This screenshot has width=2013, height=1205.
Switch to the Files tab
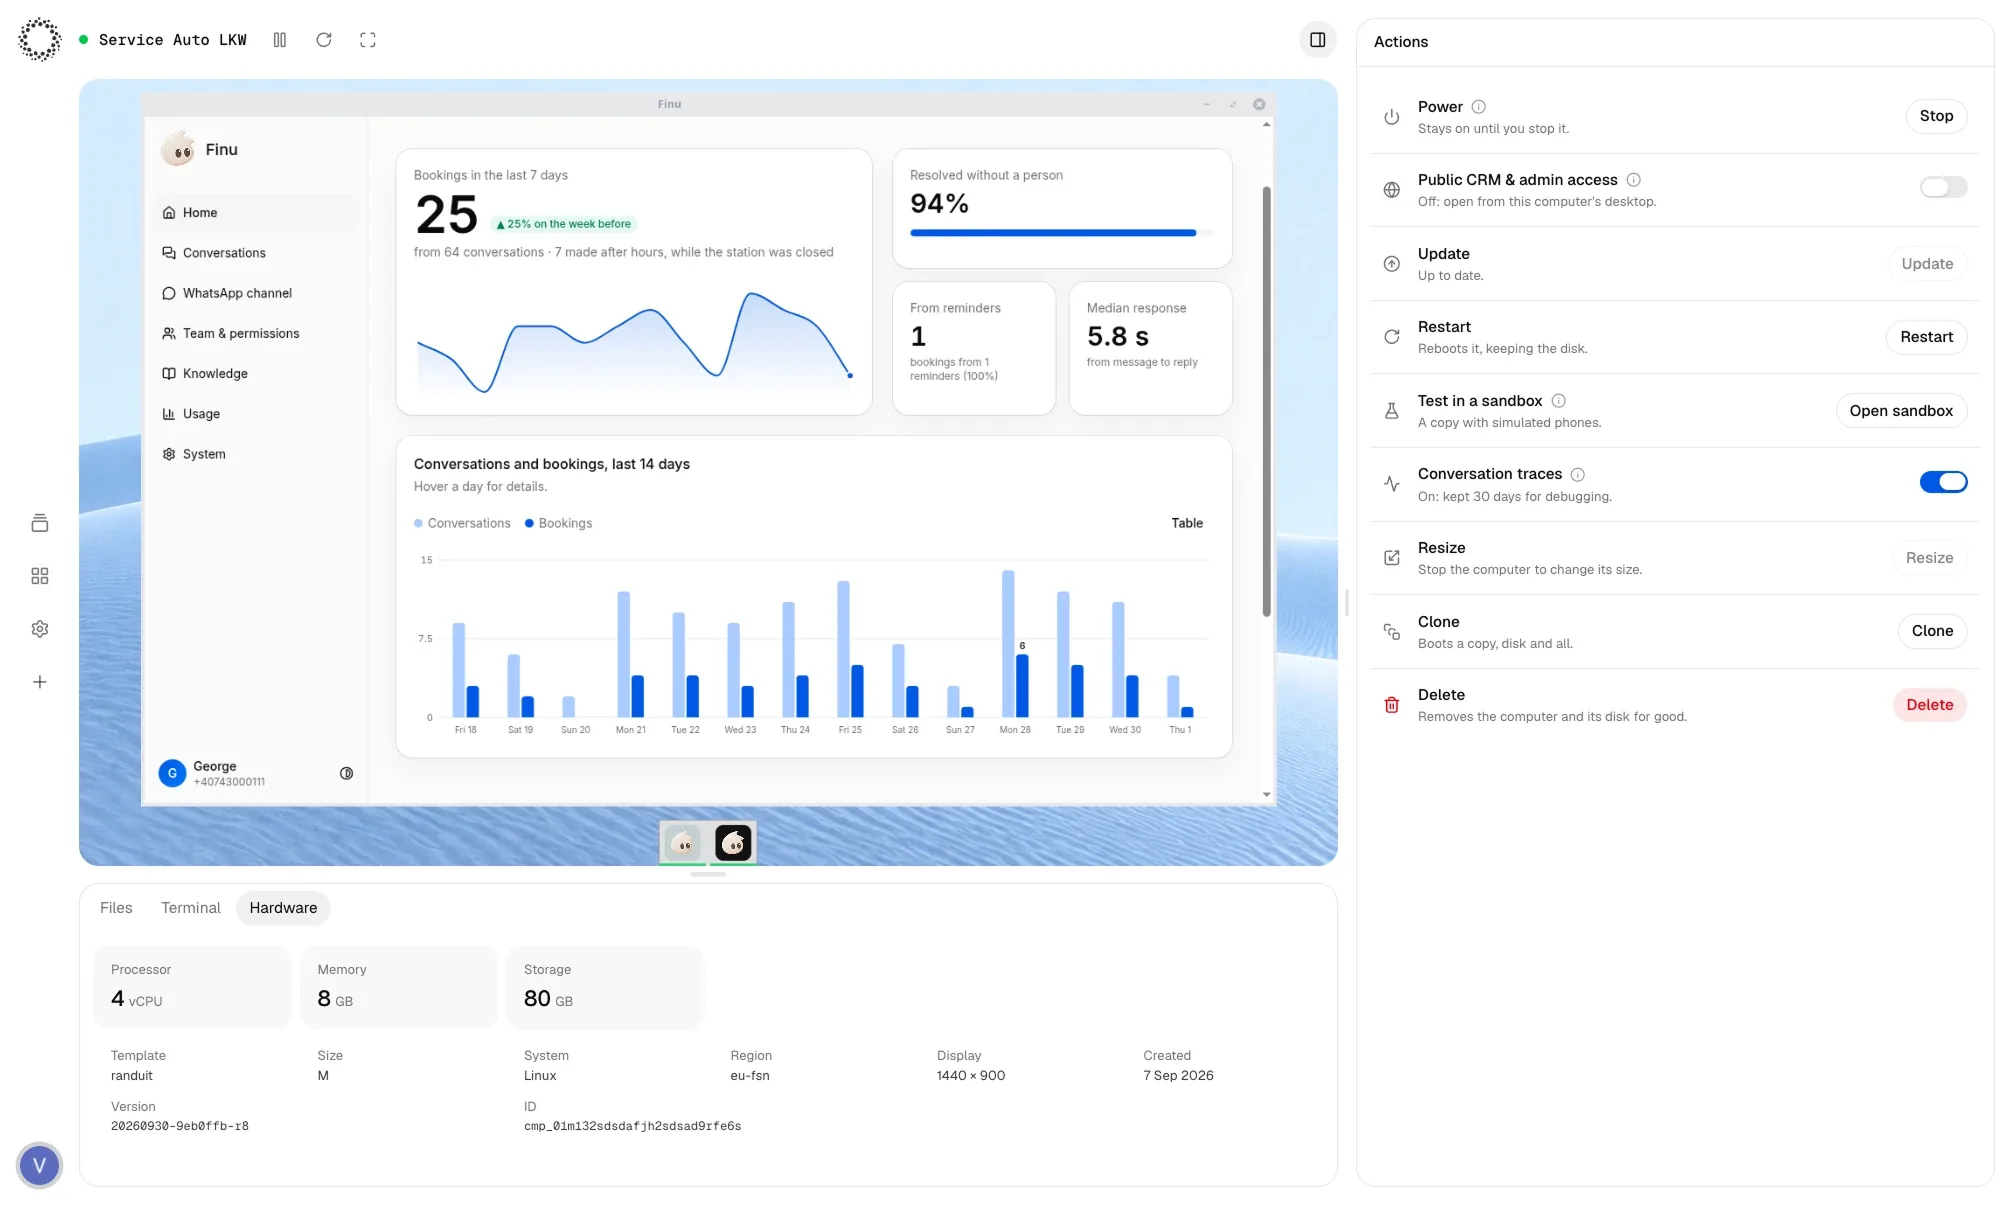[116, 908]
